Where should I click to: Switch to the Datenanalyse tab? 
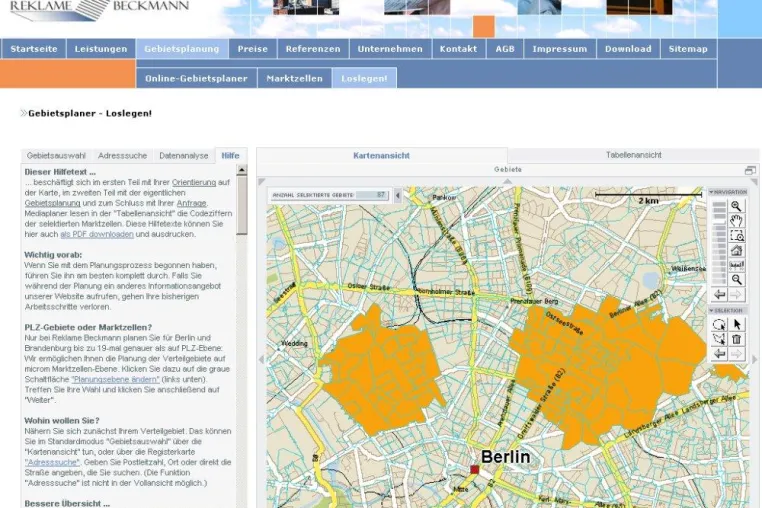[x=184, y=156]
